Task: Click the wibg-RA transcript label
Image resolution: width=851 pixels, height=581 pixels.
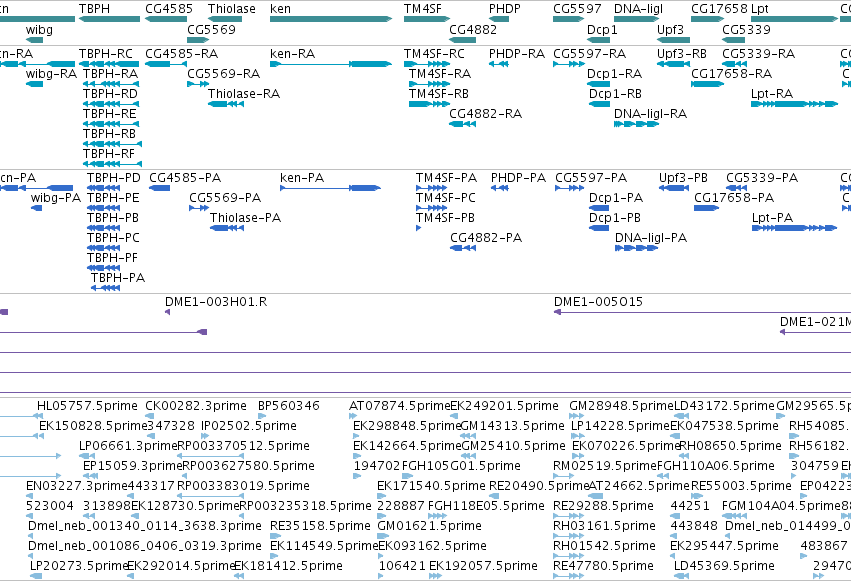Action: coord(52,74)
